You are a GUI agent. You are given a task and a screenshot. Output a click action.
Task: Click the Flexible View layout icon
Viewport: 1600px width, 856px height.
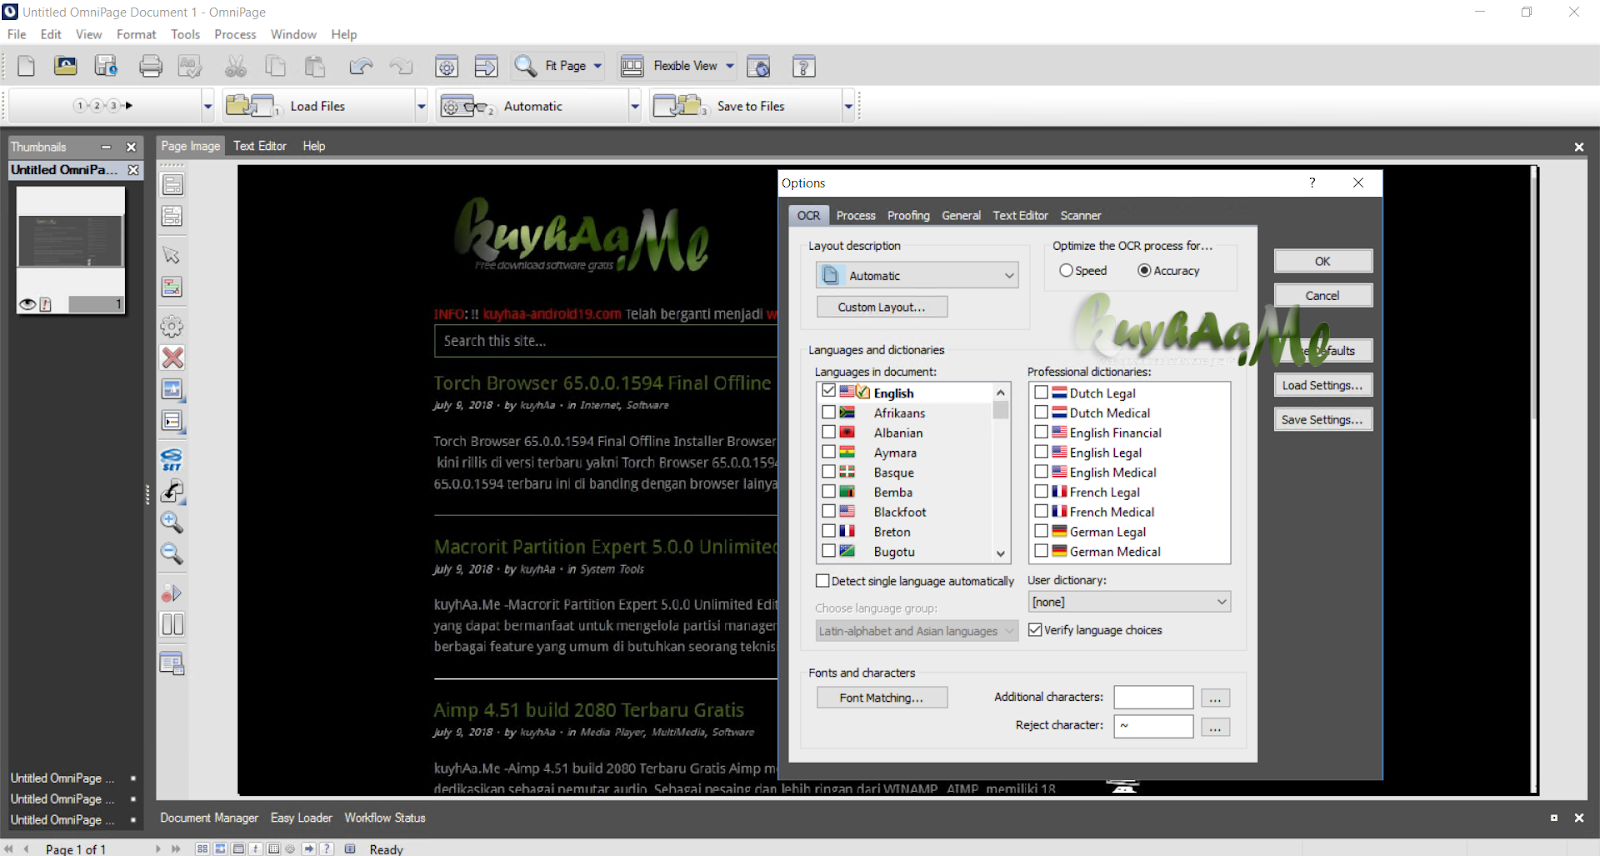click(632, 66)
